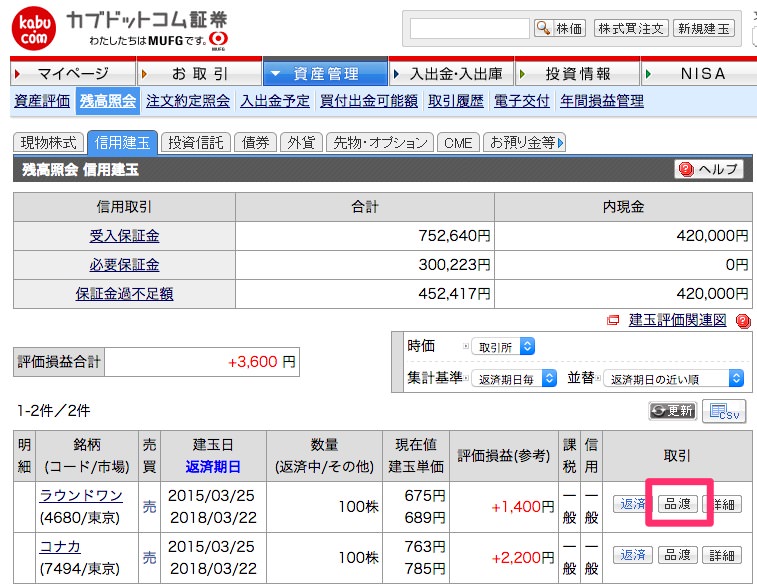
Task: Select 残高照会 submenu item
Action: [x=108, y=101]
